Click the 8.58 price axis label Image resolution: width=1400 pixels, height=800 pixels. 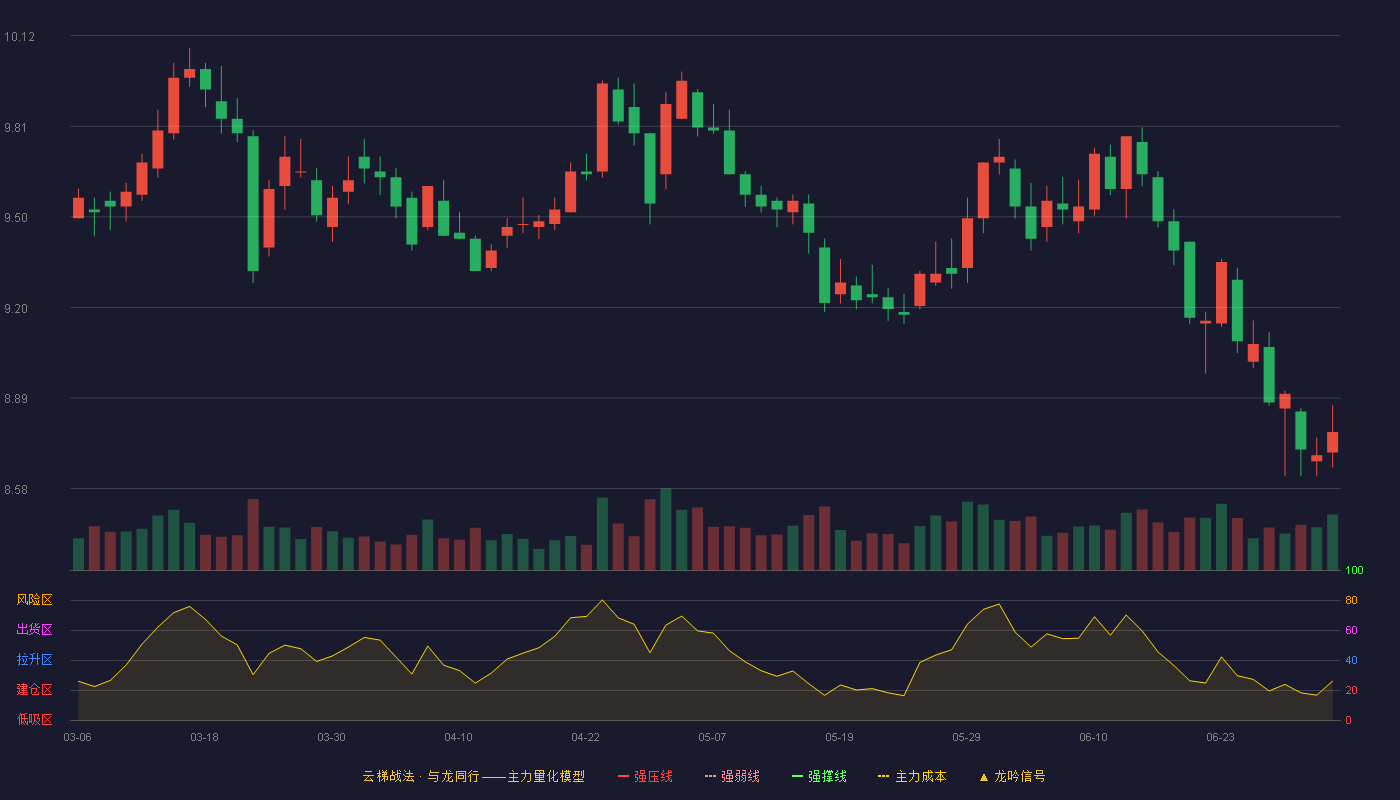16,490
